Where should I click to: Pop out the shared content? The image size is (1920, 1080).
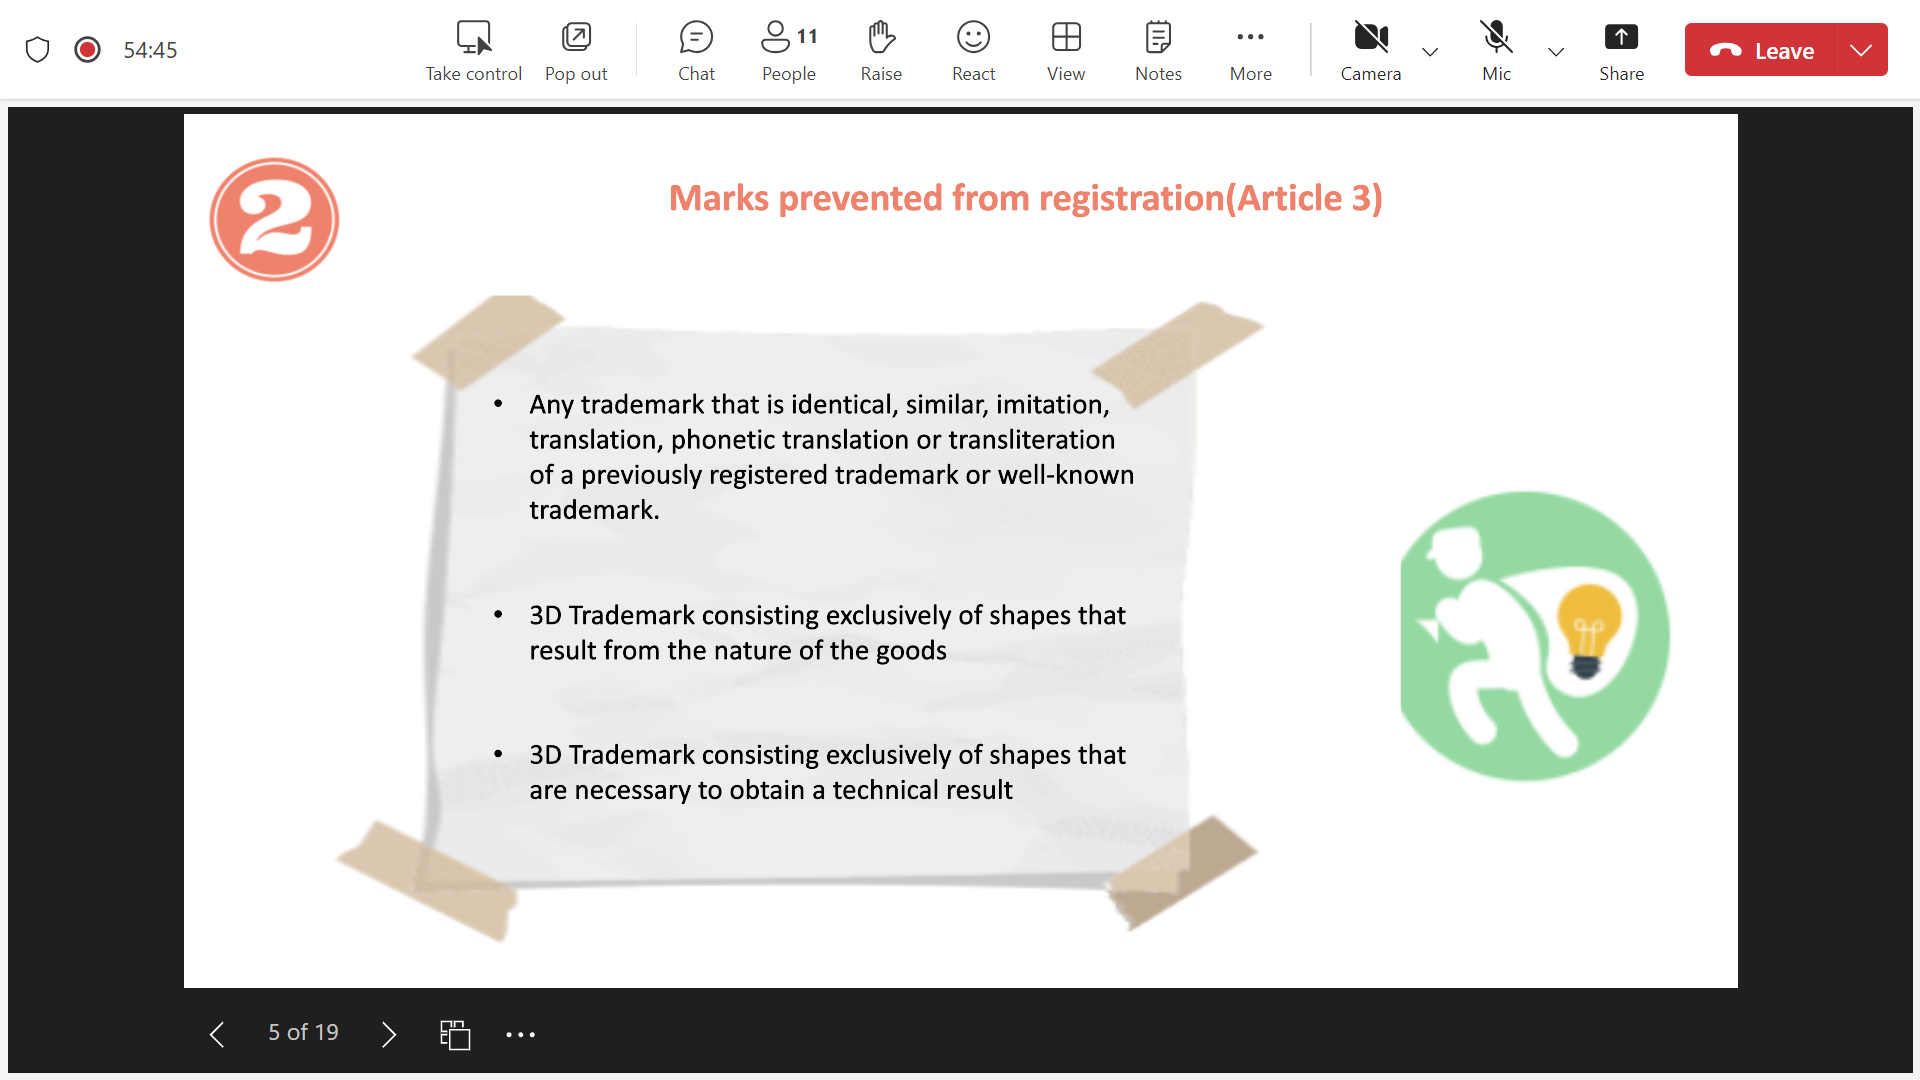pos(576,50)
